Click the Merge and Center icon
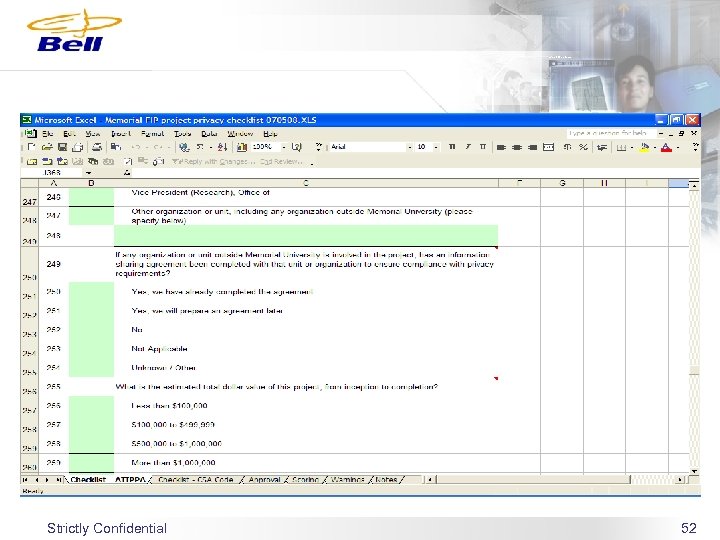 (x=548, y=147)
